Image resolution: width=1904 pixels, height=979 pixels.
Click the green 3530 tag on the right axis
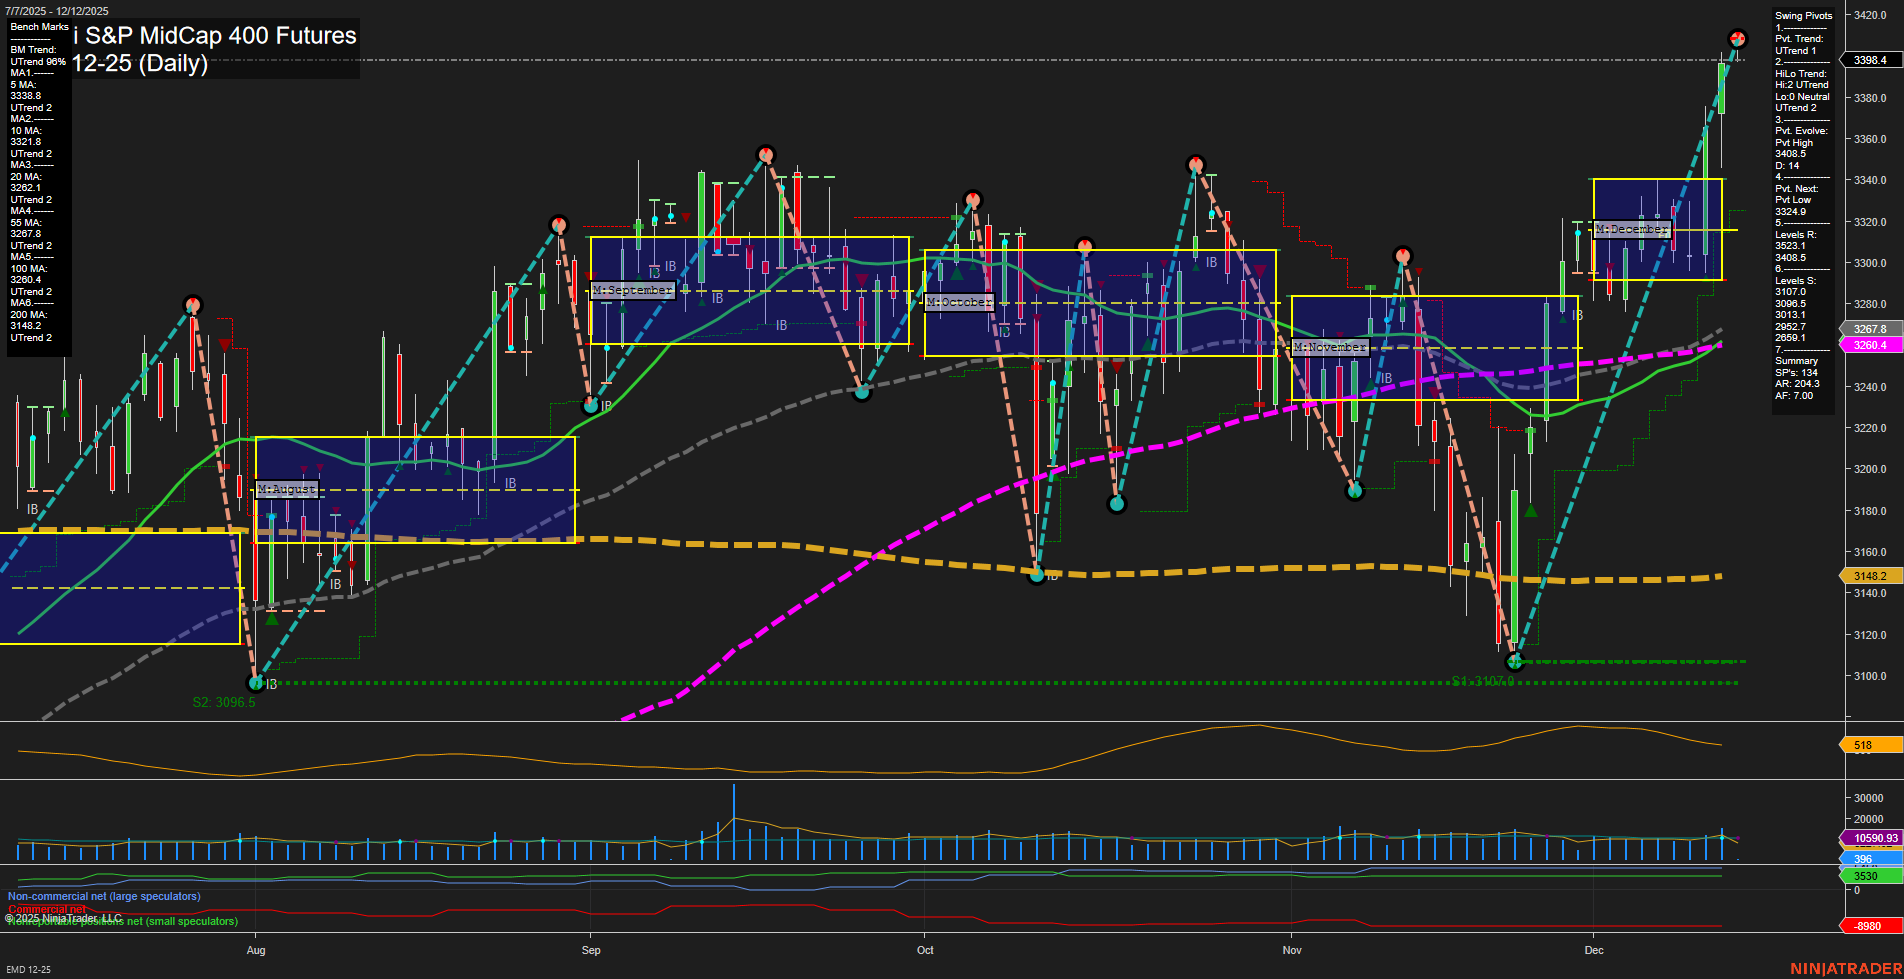coord(1866,875)
